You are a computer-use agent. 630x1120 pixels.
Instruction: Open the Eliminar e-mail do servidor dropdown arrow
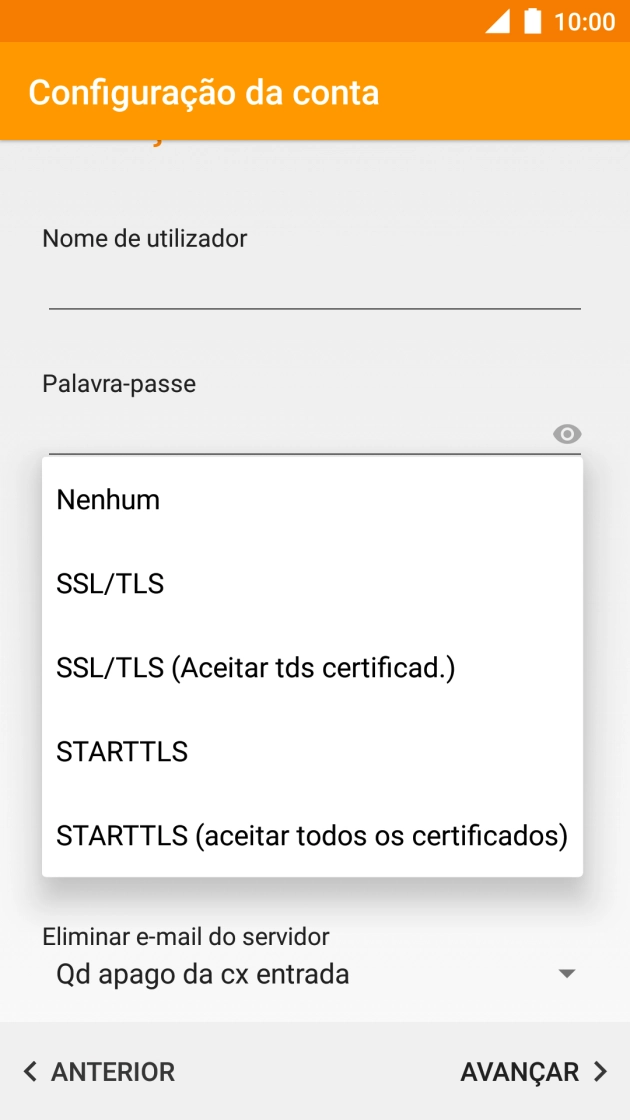(567, 972)
